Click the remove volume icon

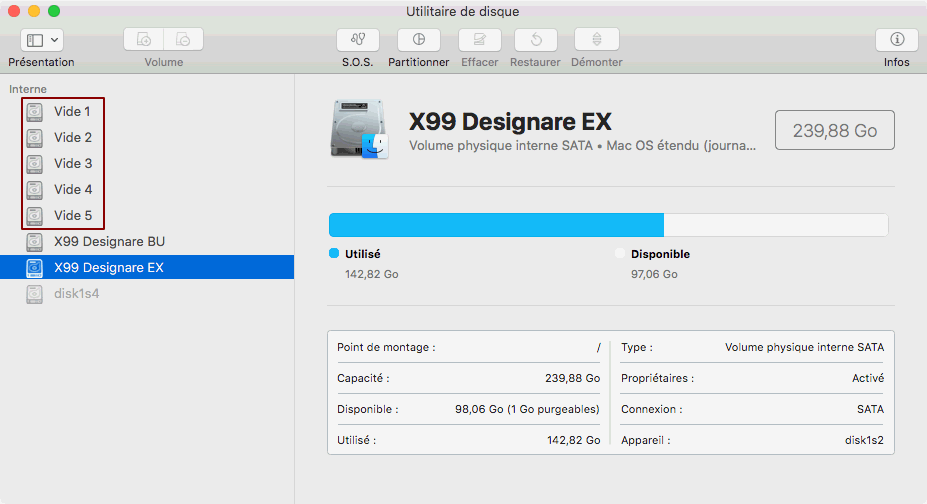(183, 40)
